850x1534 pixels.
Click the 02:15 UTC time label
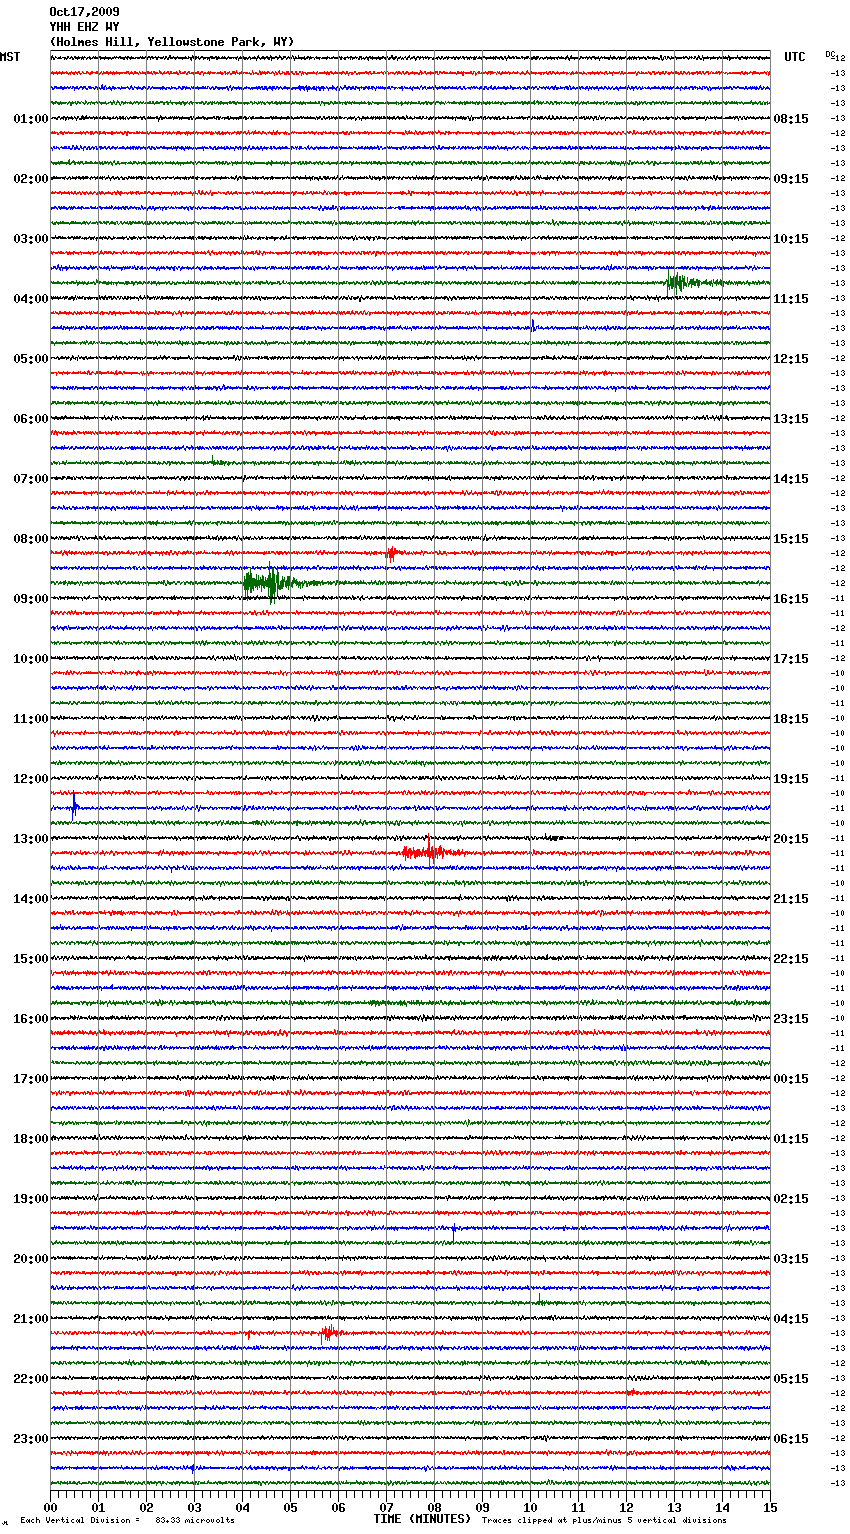point(791,1199)
